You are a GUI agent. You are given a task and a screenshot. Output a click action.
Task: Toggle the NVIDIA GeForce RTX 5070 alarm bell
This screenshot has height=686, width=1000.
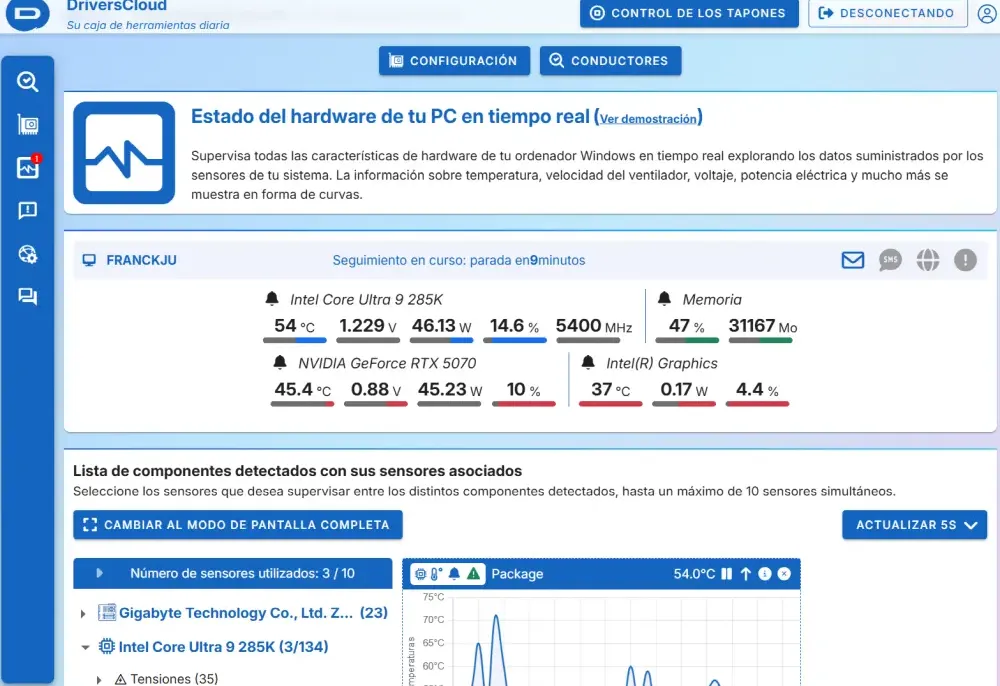pyautogui.click(x=280, y=363)
